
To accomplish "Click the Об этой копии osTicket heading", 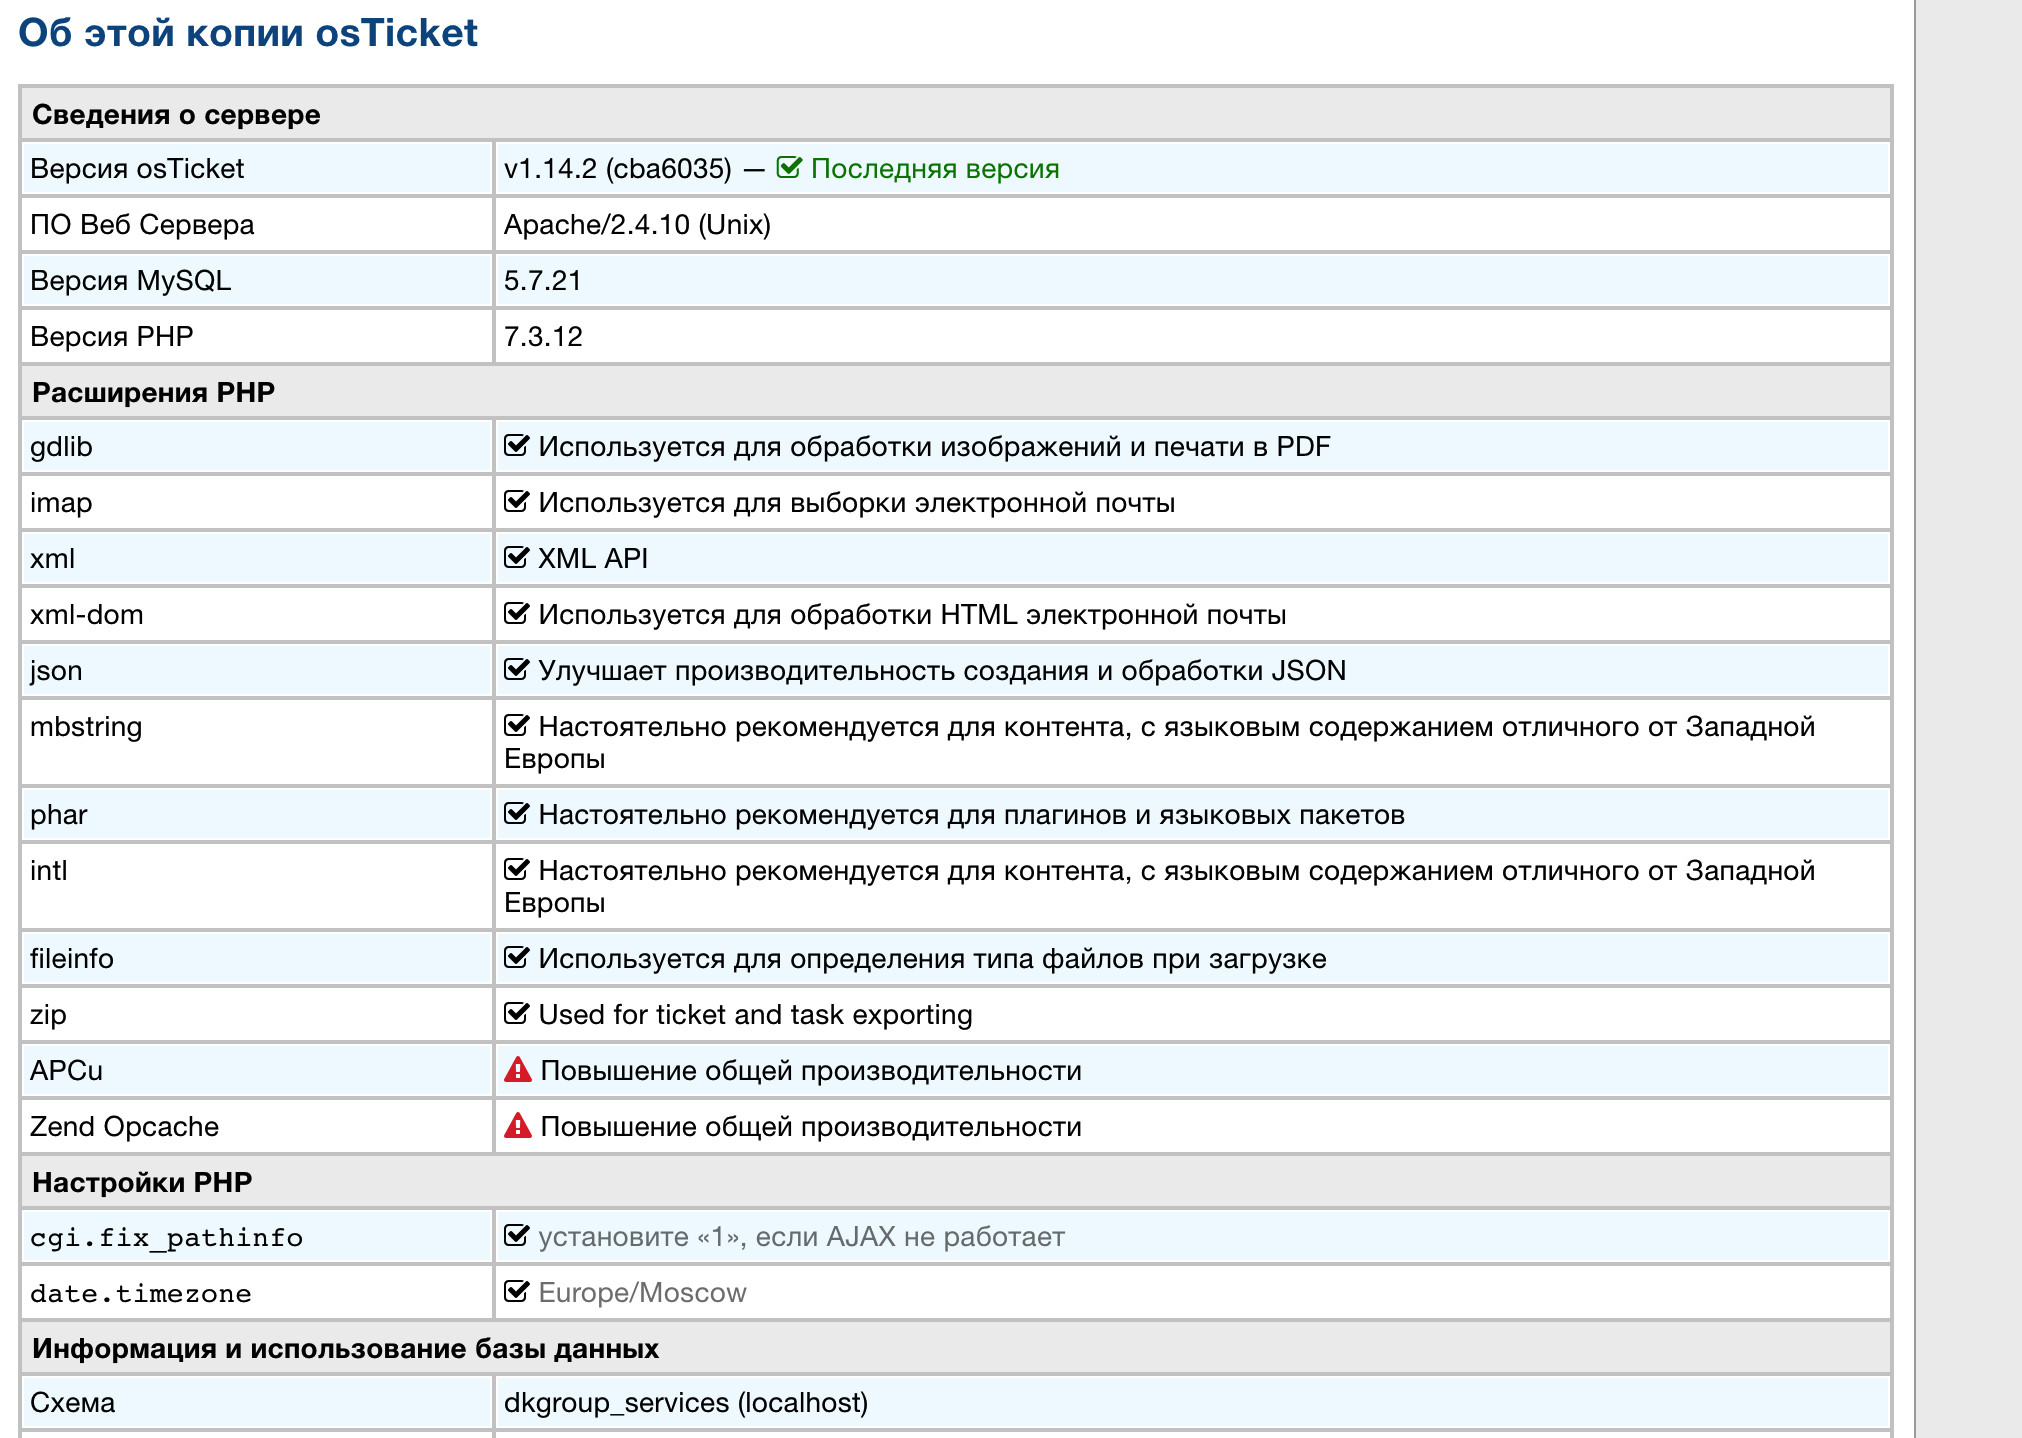I will (248, 33).
